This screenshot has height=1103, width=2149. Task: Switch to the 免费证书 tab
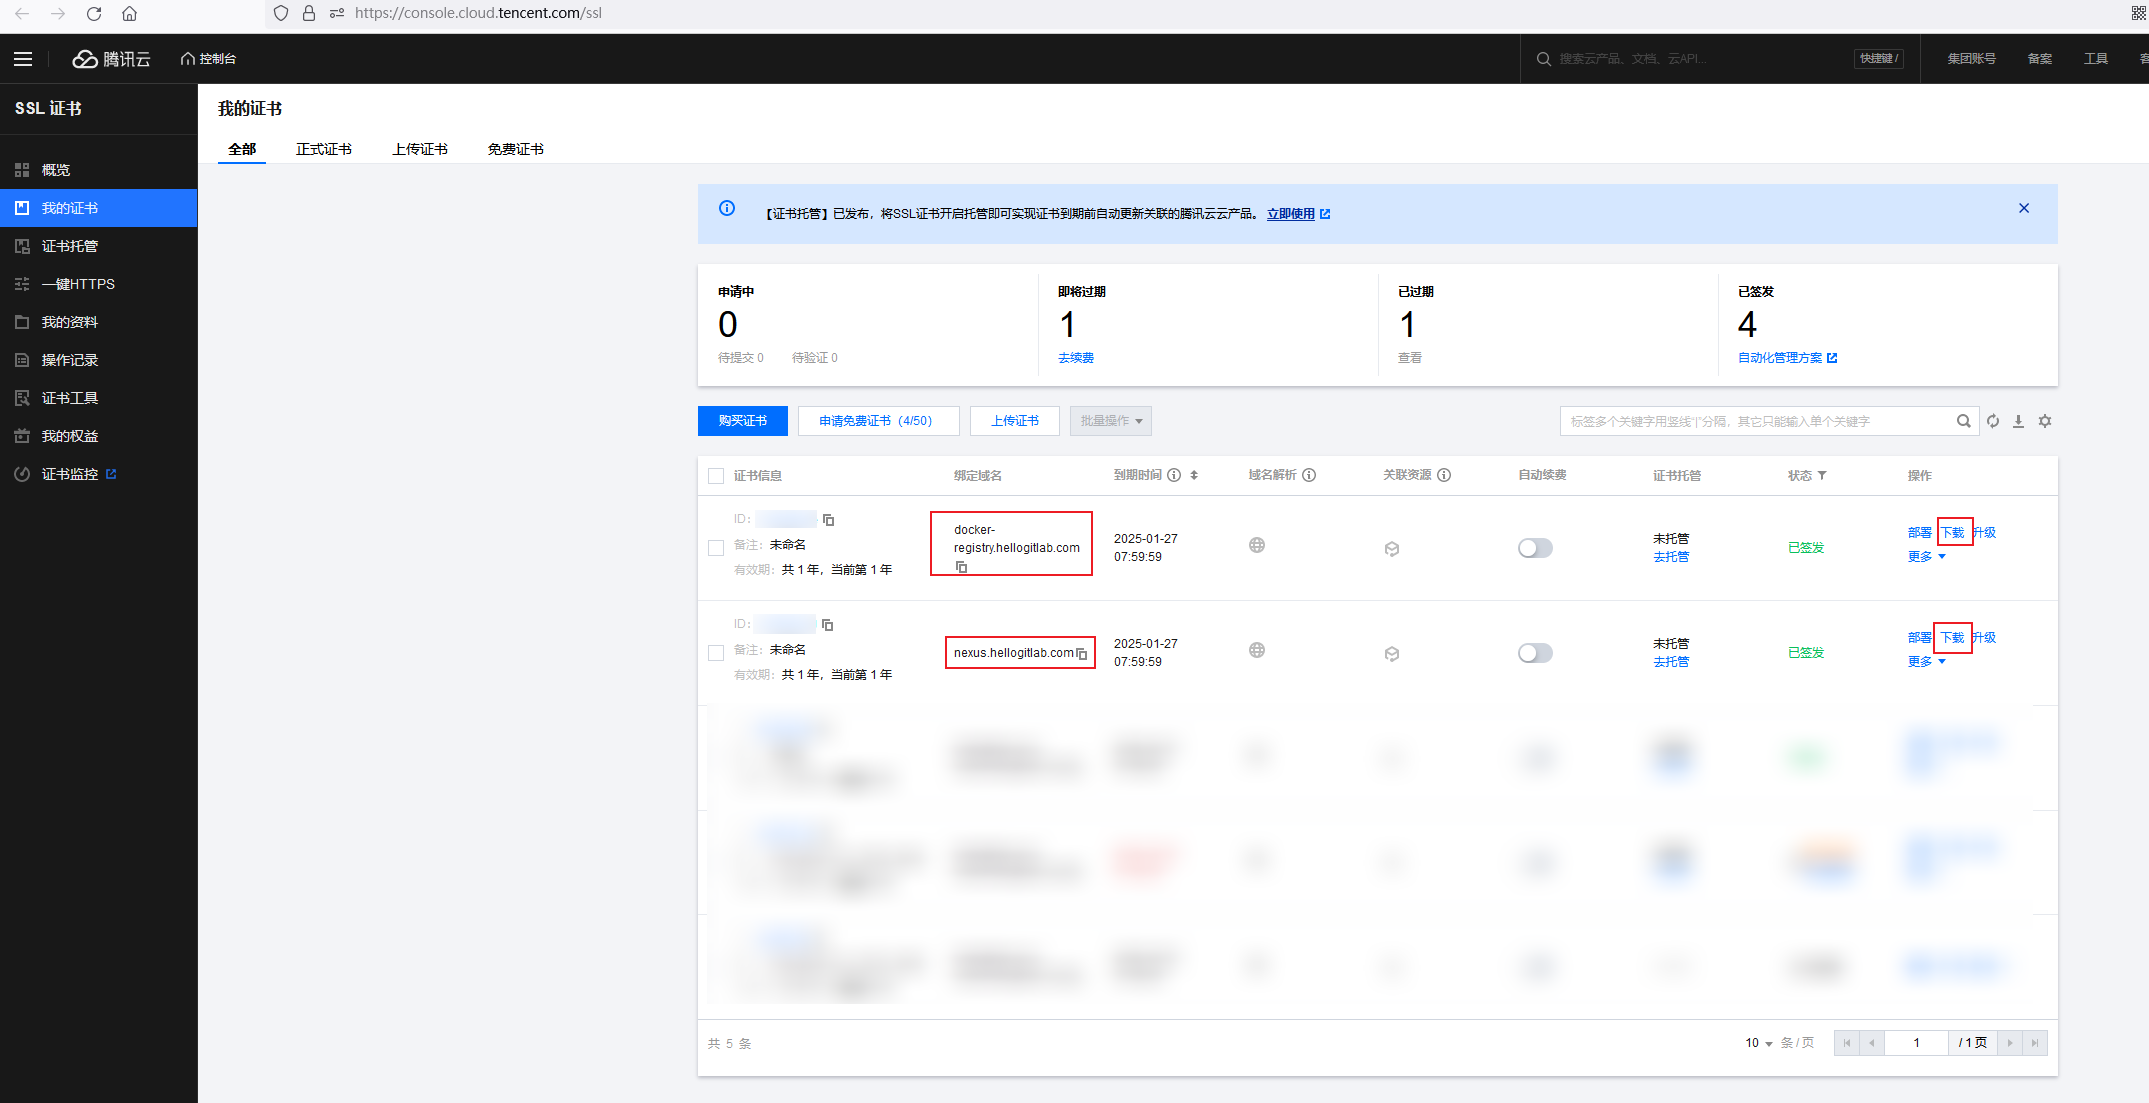coord(516,149)
